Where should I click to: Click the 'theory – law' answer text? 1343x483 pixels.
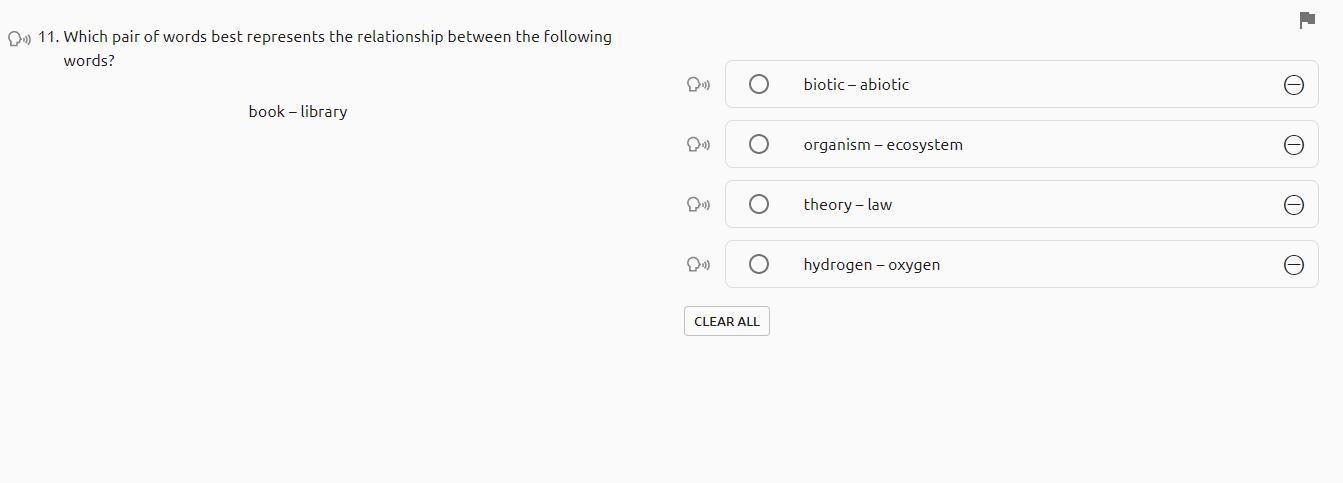coord(847,205)
